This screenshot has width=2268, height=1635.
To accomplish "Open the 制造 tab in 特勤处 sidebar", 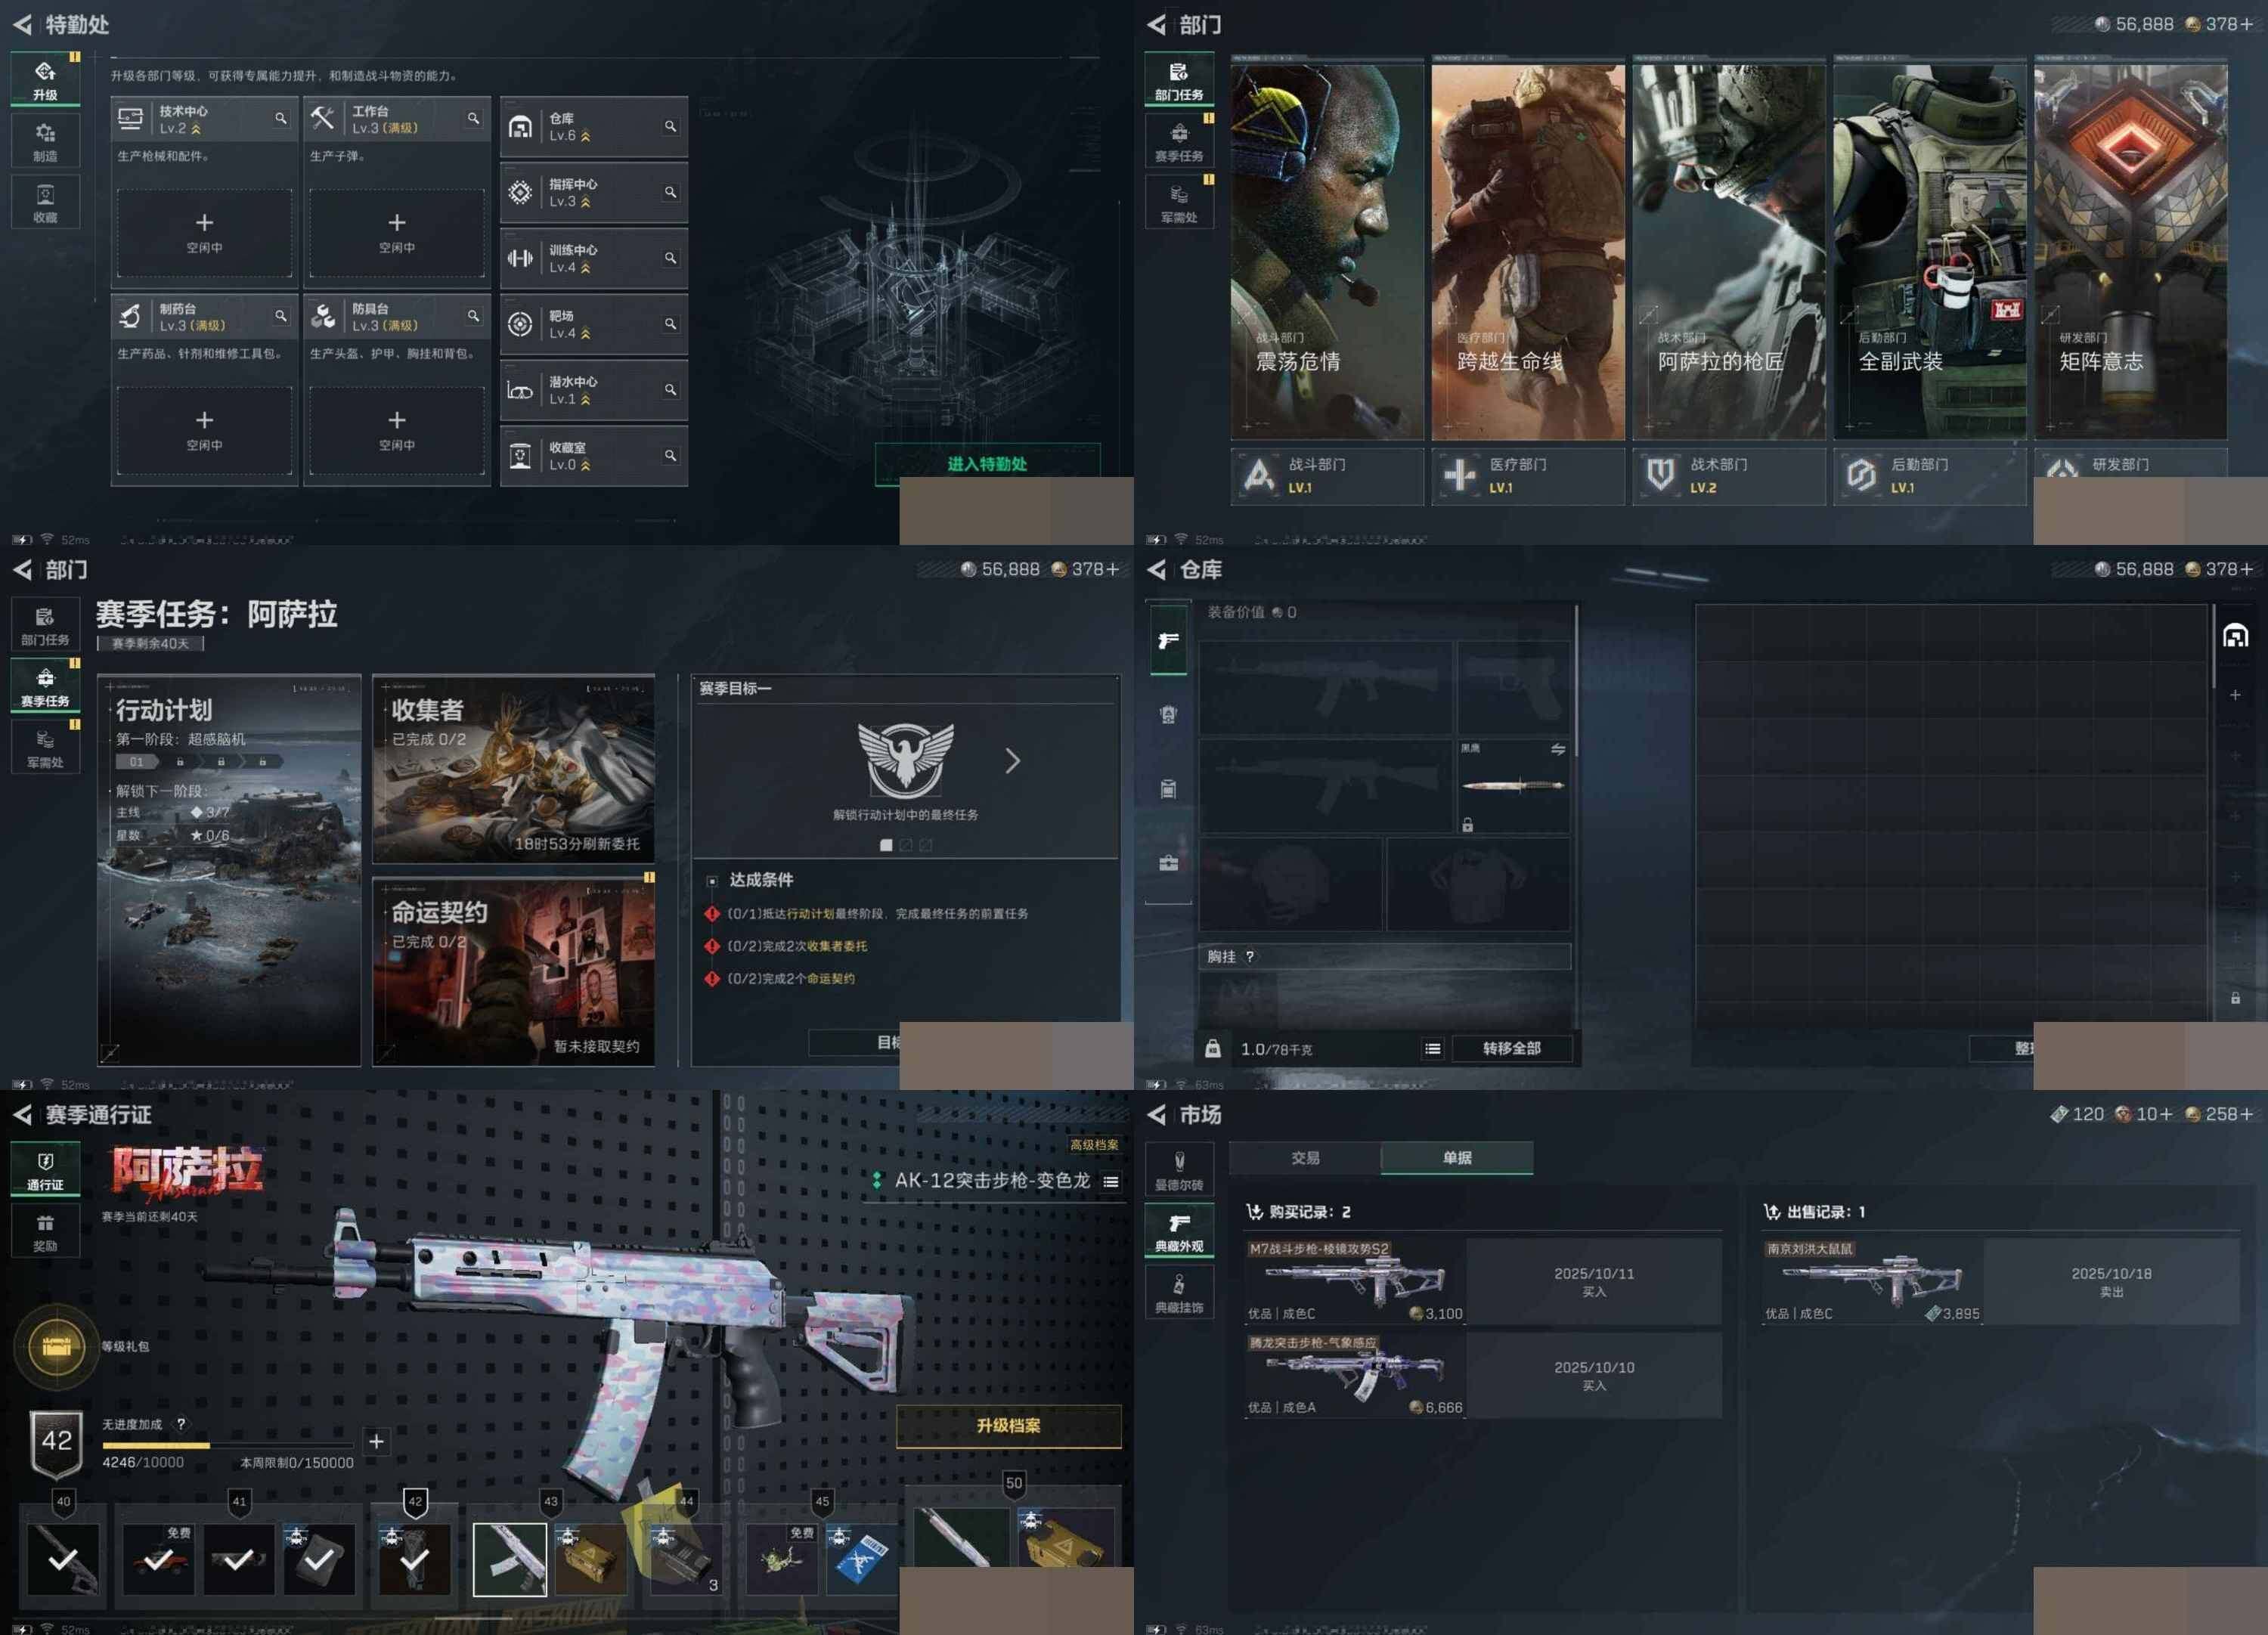I will [x=45, y=141].
